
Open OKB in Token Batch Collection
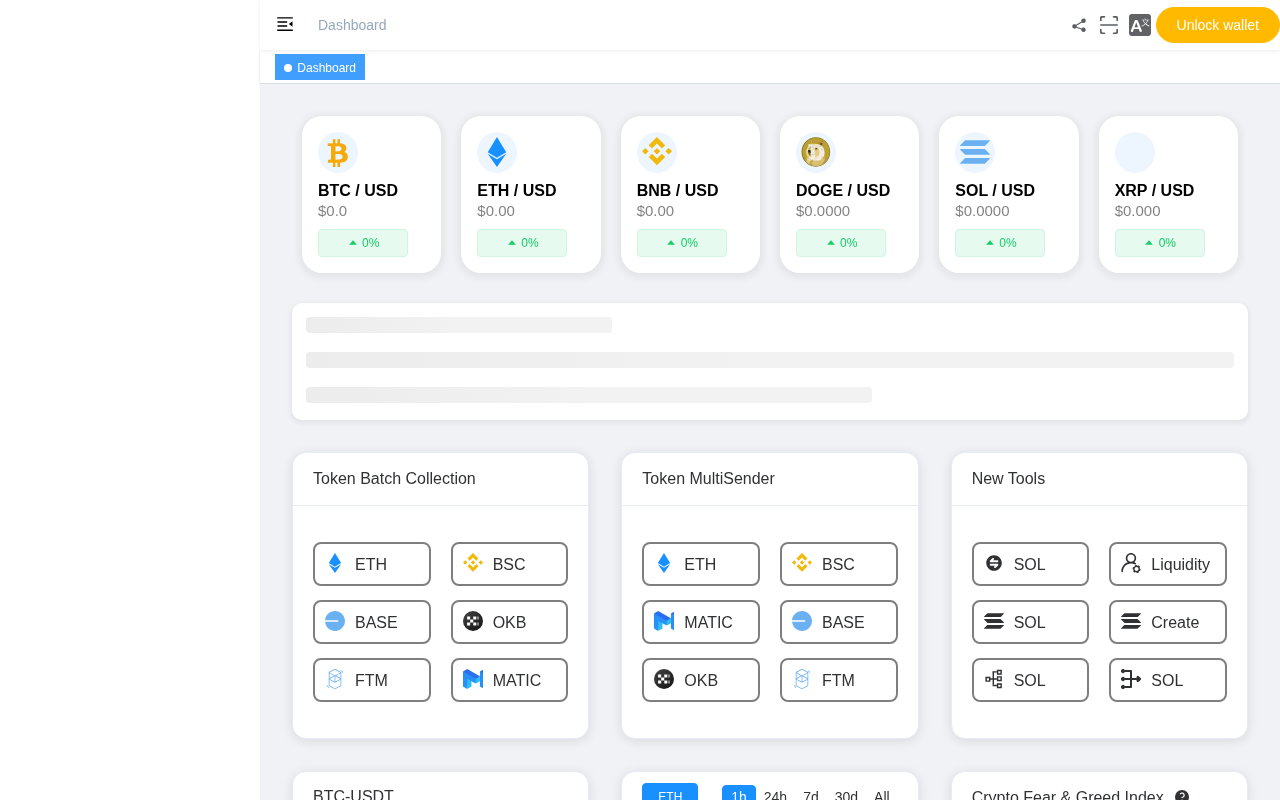click(509, 622)
